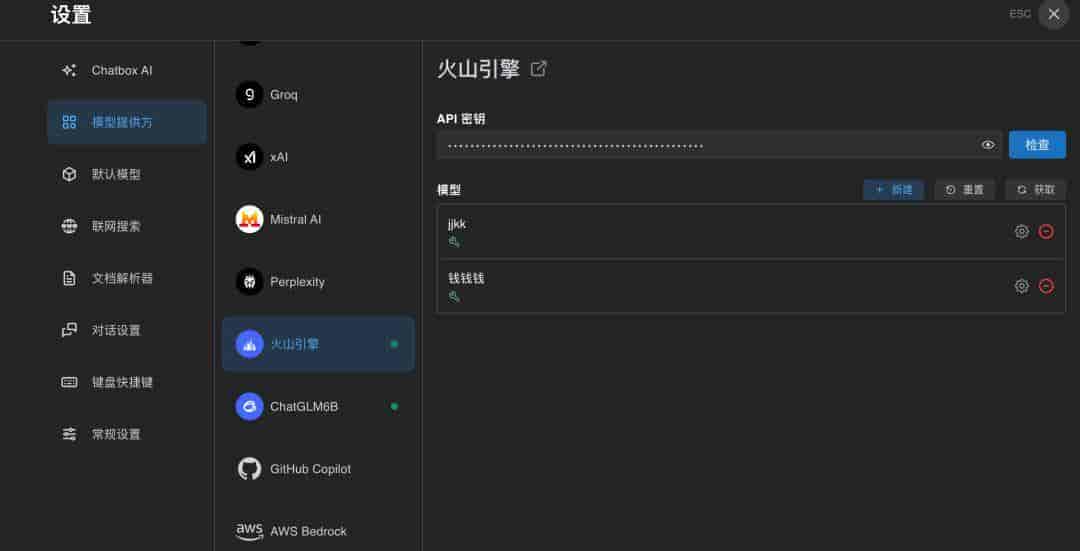
Task: Click the 联网搜索 globe icon
Action: pos(70,226)
